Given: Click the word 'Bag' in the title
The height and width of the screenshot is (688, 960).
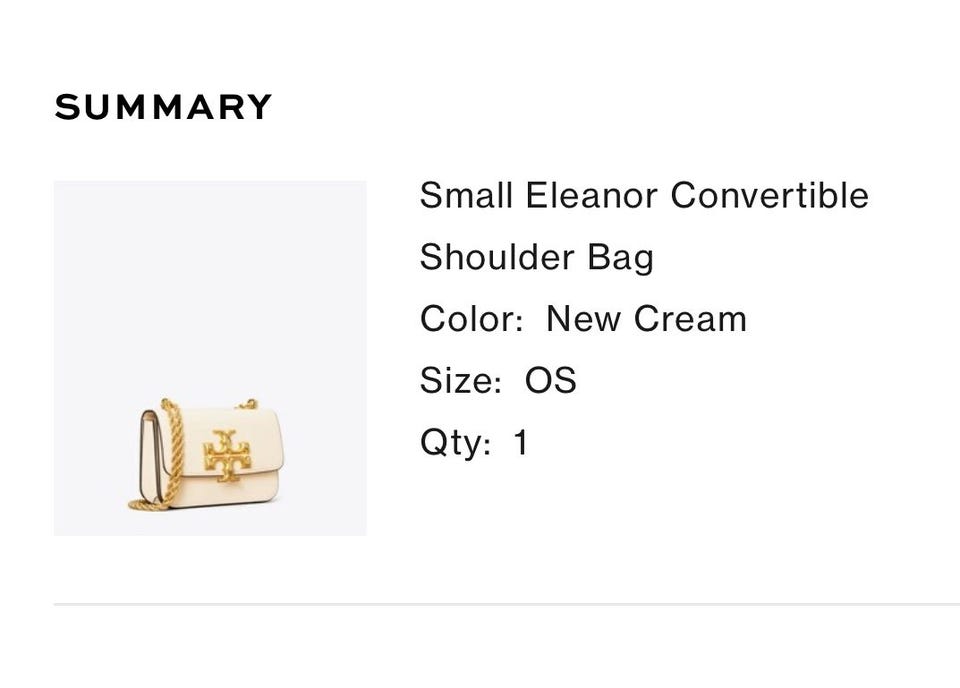Looking at the screenshot, I should 620,257.
